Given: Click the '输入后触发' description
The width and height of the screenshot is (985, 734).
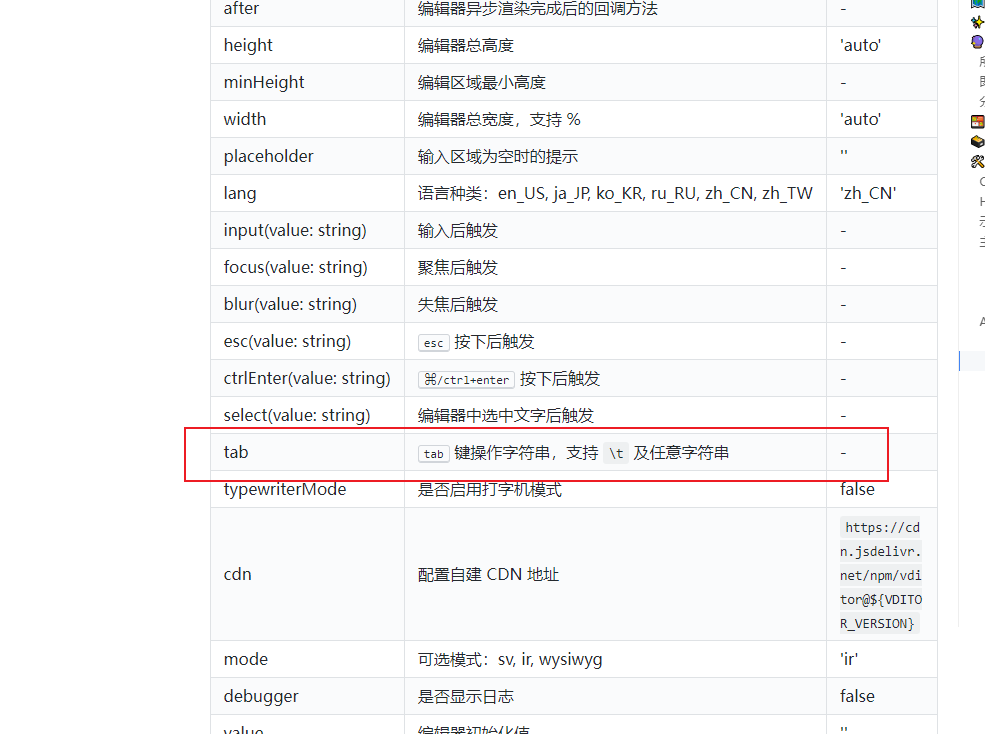Looking at the screenshot, I should [457, 231].
